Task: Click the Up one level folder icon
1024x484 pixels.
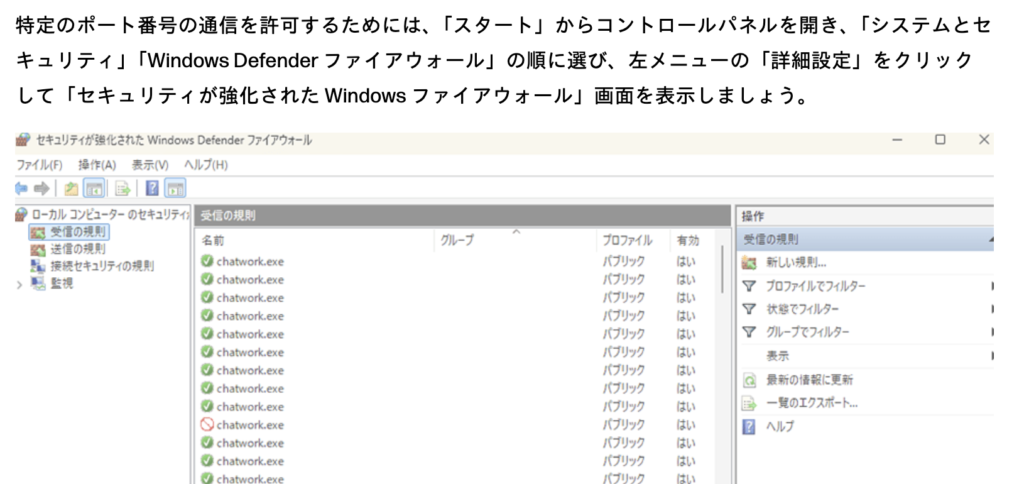Action: click(71, 188)
